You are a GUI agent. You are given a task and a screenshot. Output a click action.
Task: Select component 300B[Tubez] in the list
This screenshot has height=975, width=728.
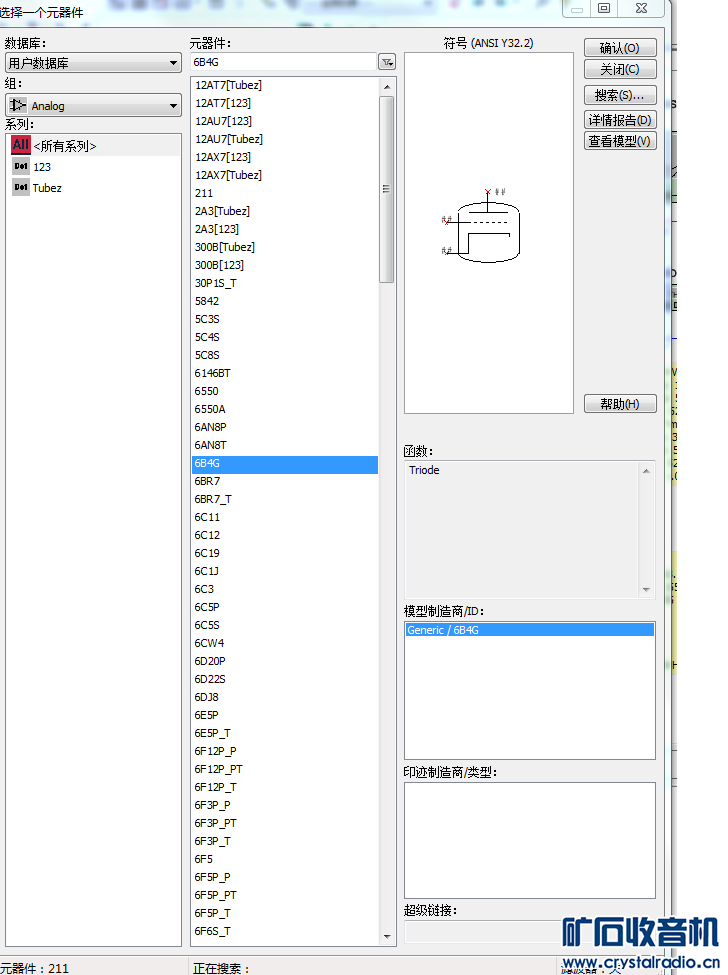tap(225, 247)
